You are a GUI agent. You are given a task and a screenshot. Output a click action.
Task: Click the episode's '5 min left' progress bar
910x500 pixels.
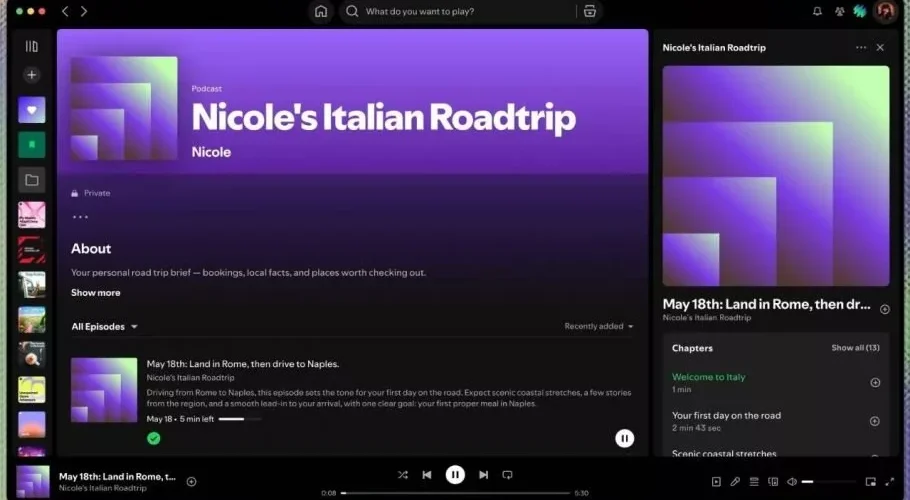[240, 419]
